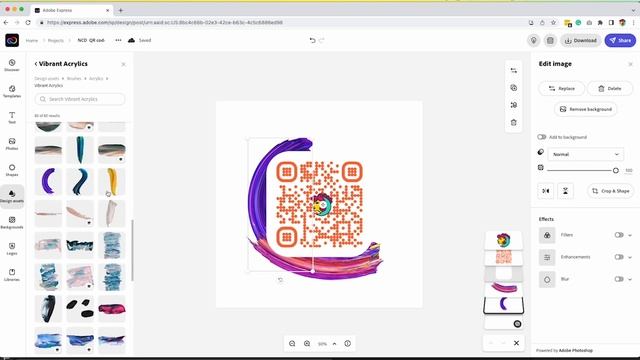Toggle Add to background switch
The width and height of the screenshot is (640, 360).
coord(542,137)
